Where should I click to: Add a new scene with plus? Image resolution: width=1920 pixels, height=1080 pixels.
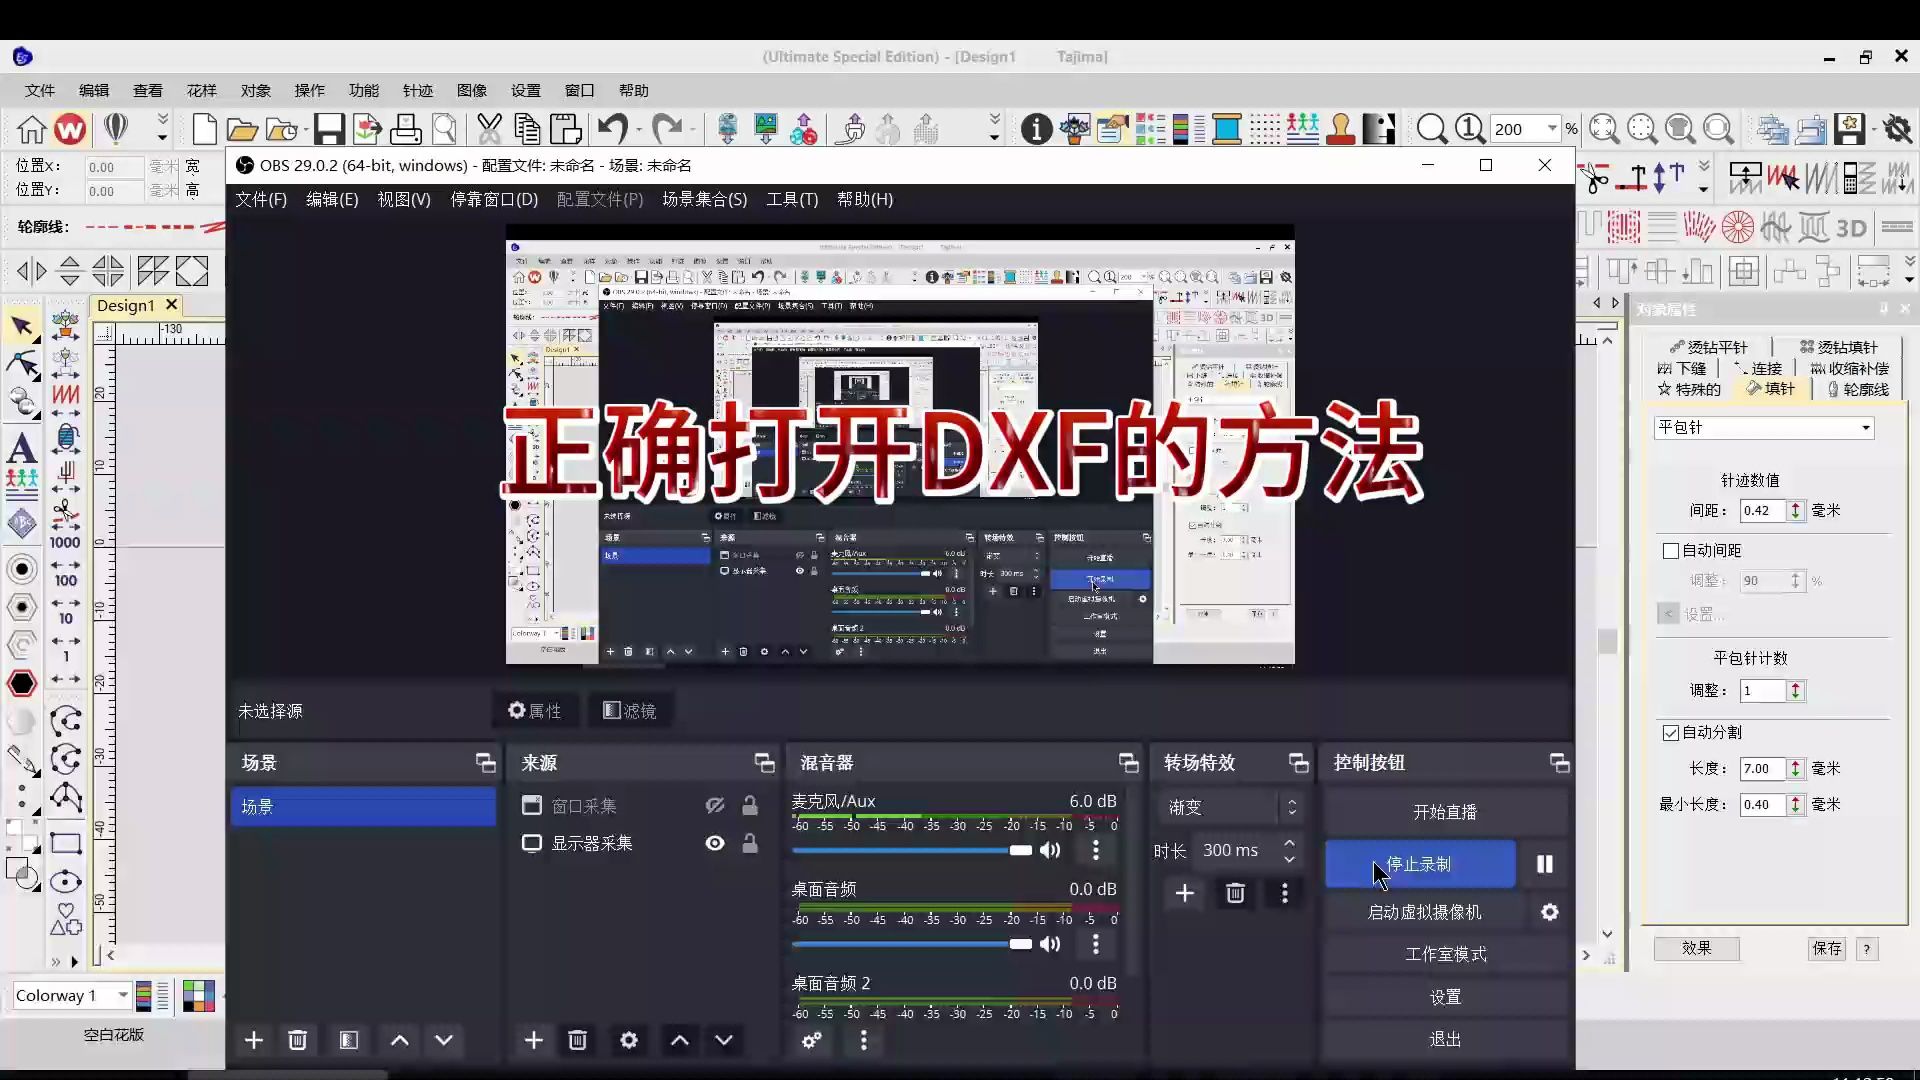pyautogui.click(x=254, y=1040)
